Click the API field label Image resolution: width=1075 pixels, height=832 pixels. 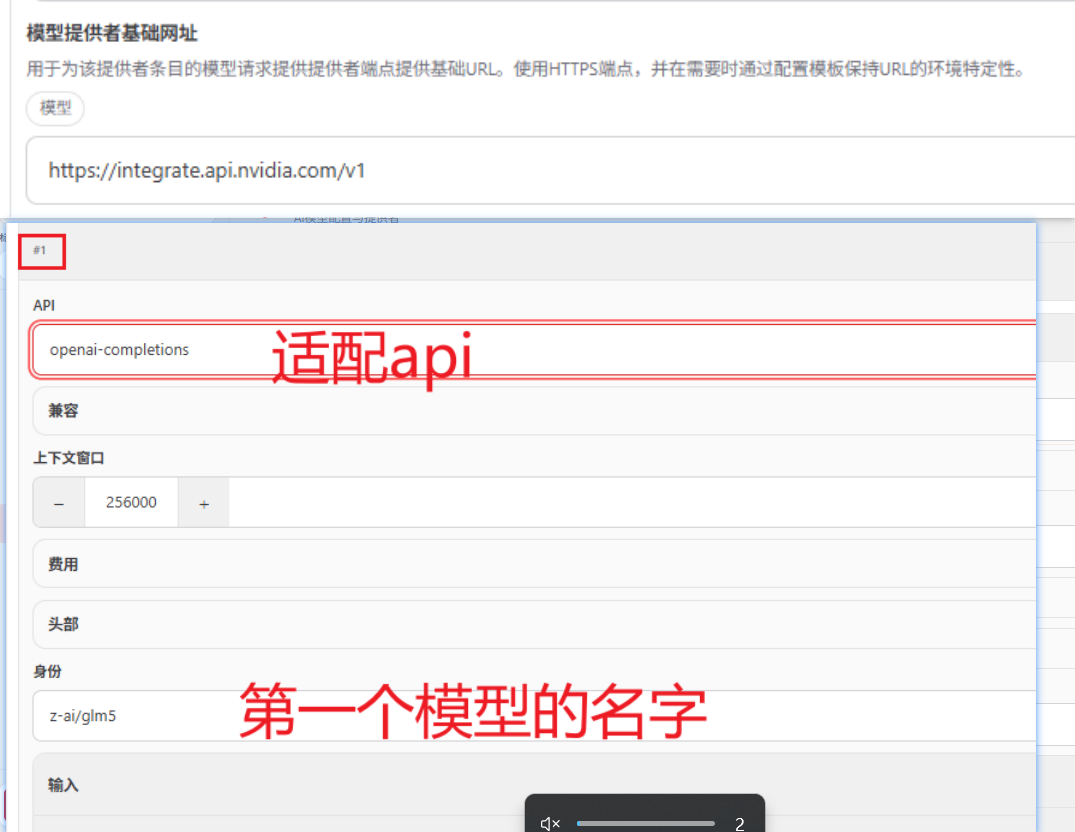point(43,304)
